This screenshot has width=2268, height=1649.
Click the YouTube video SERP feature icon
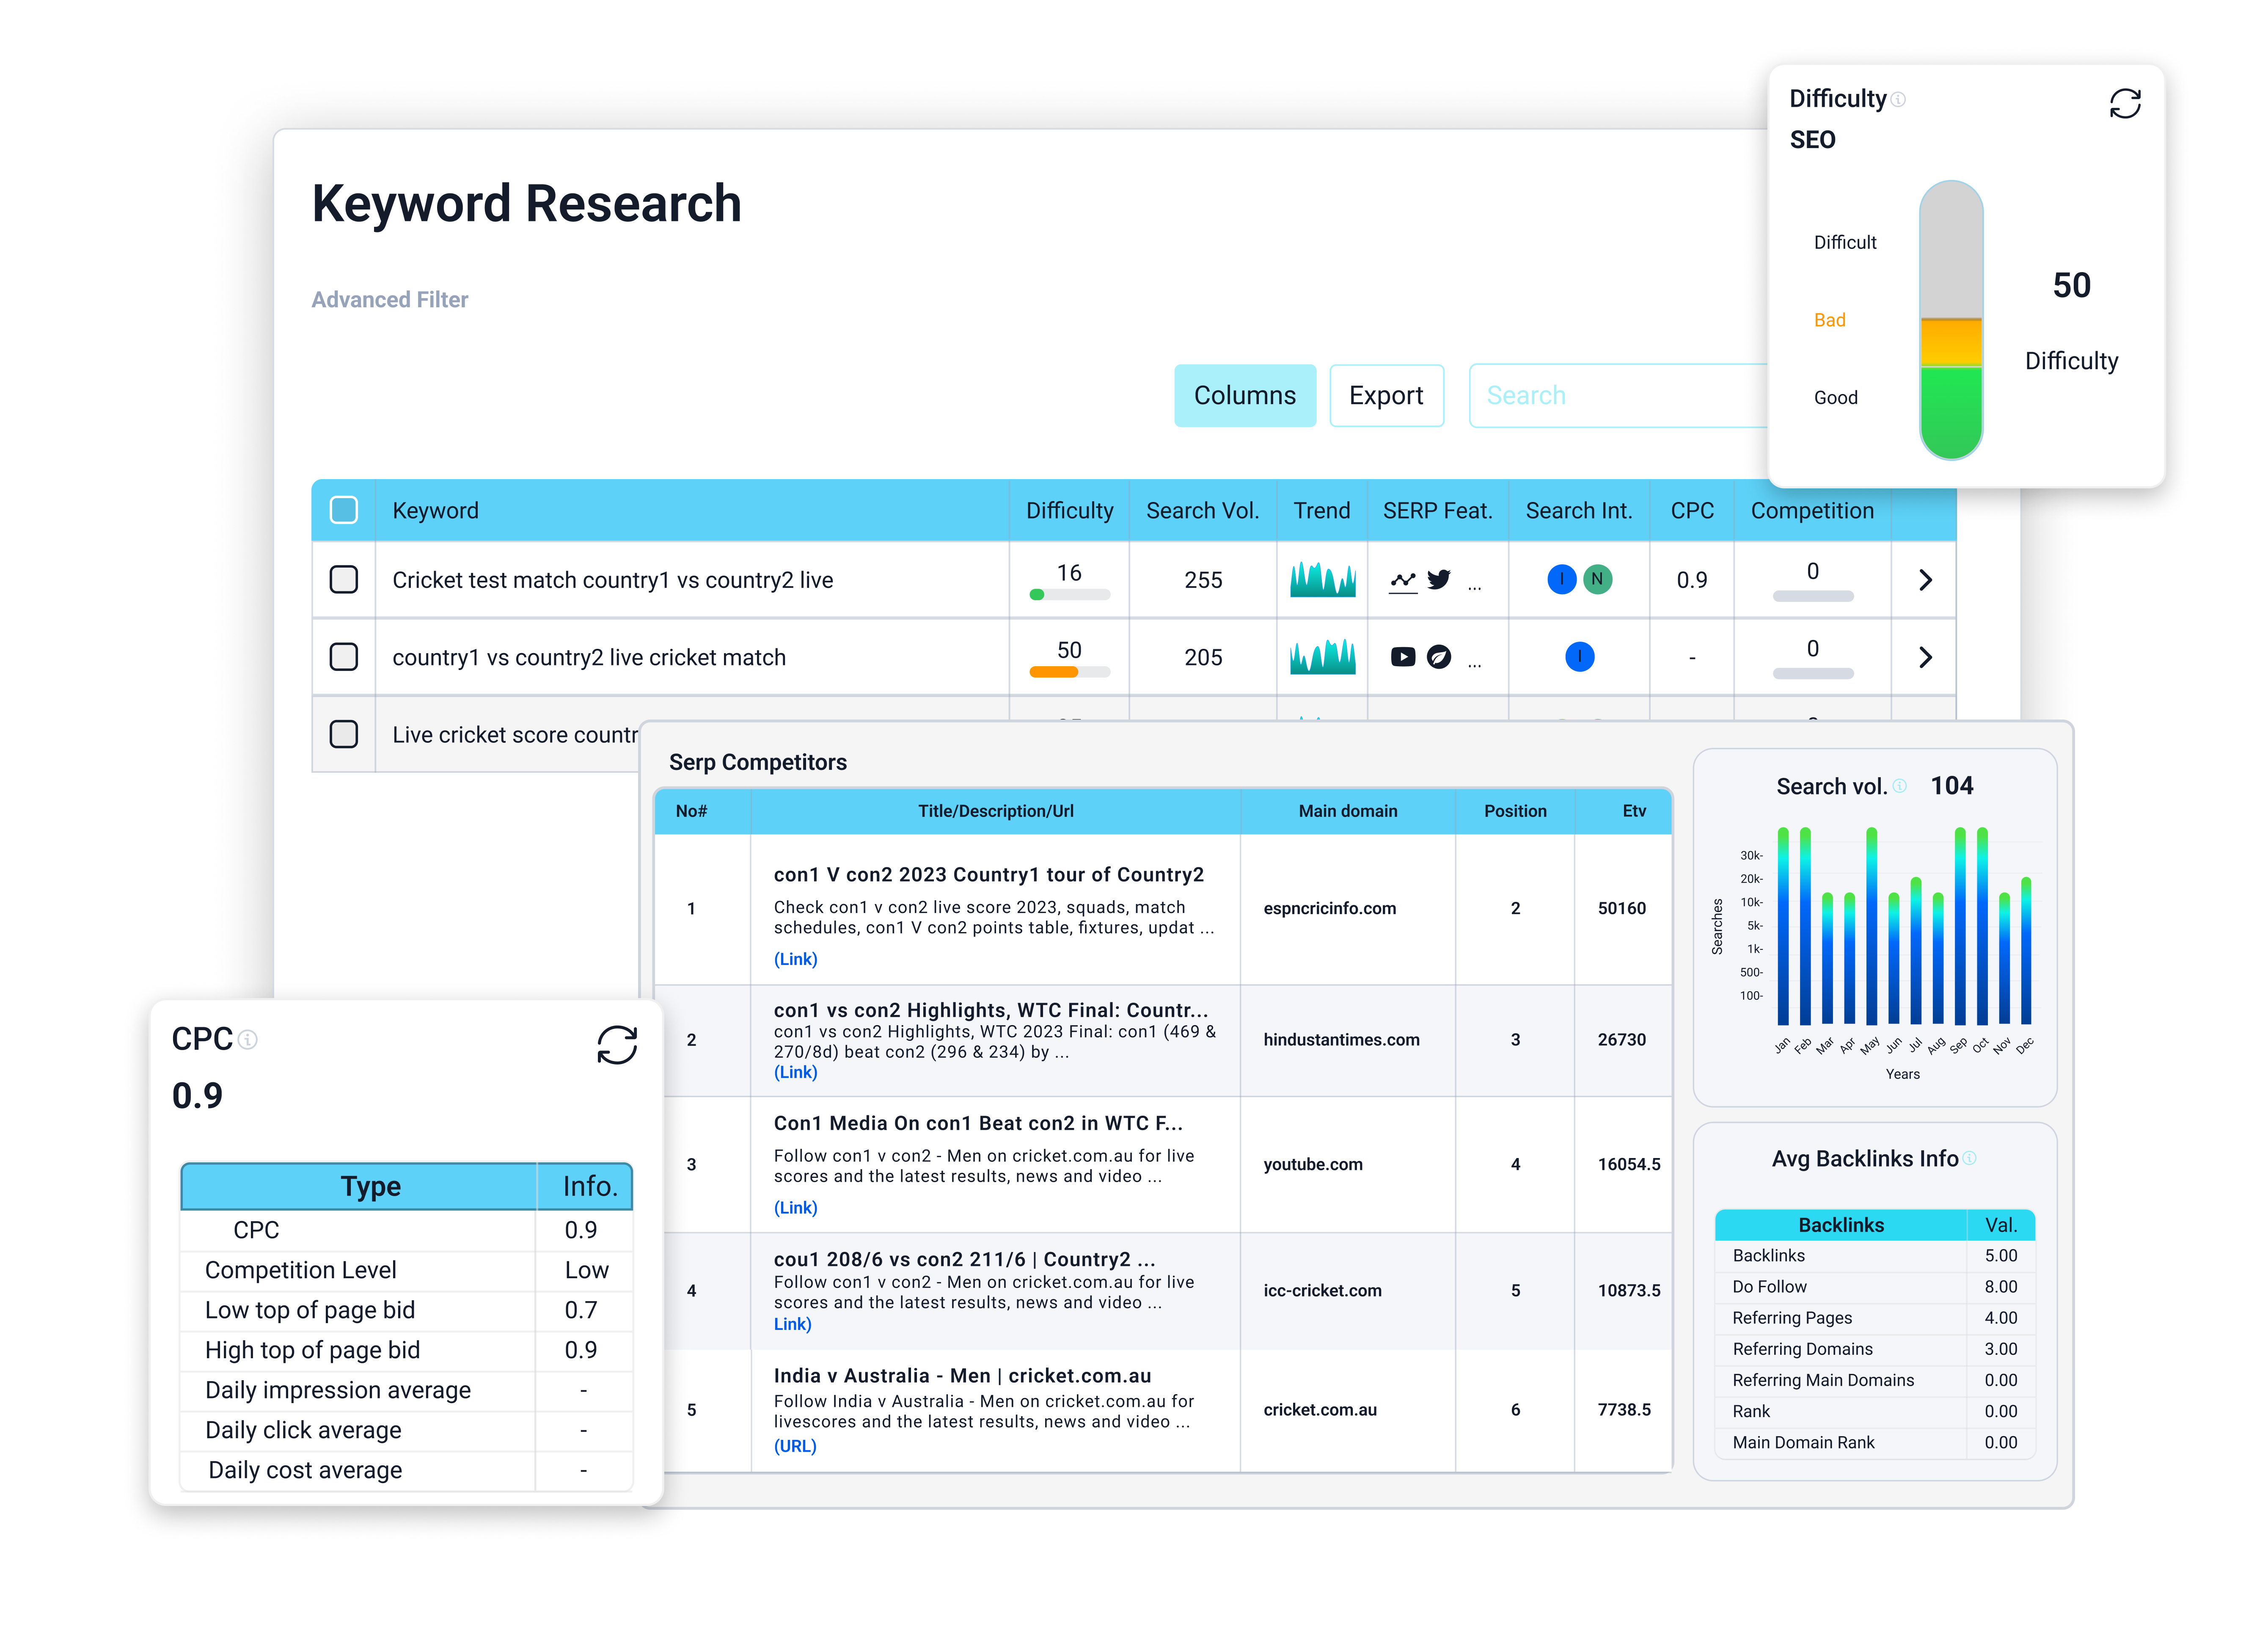click(1403, 657)
